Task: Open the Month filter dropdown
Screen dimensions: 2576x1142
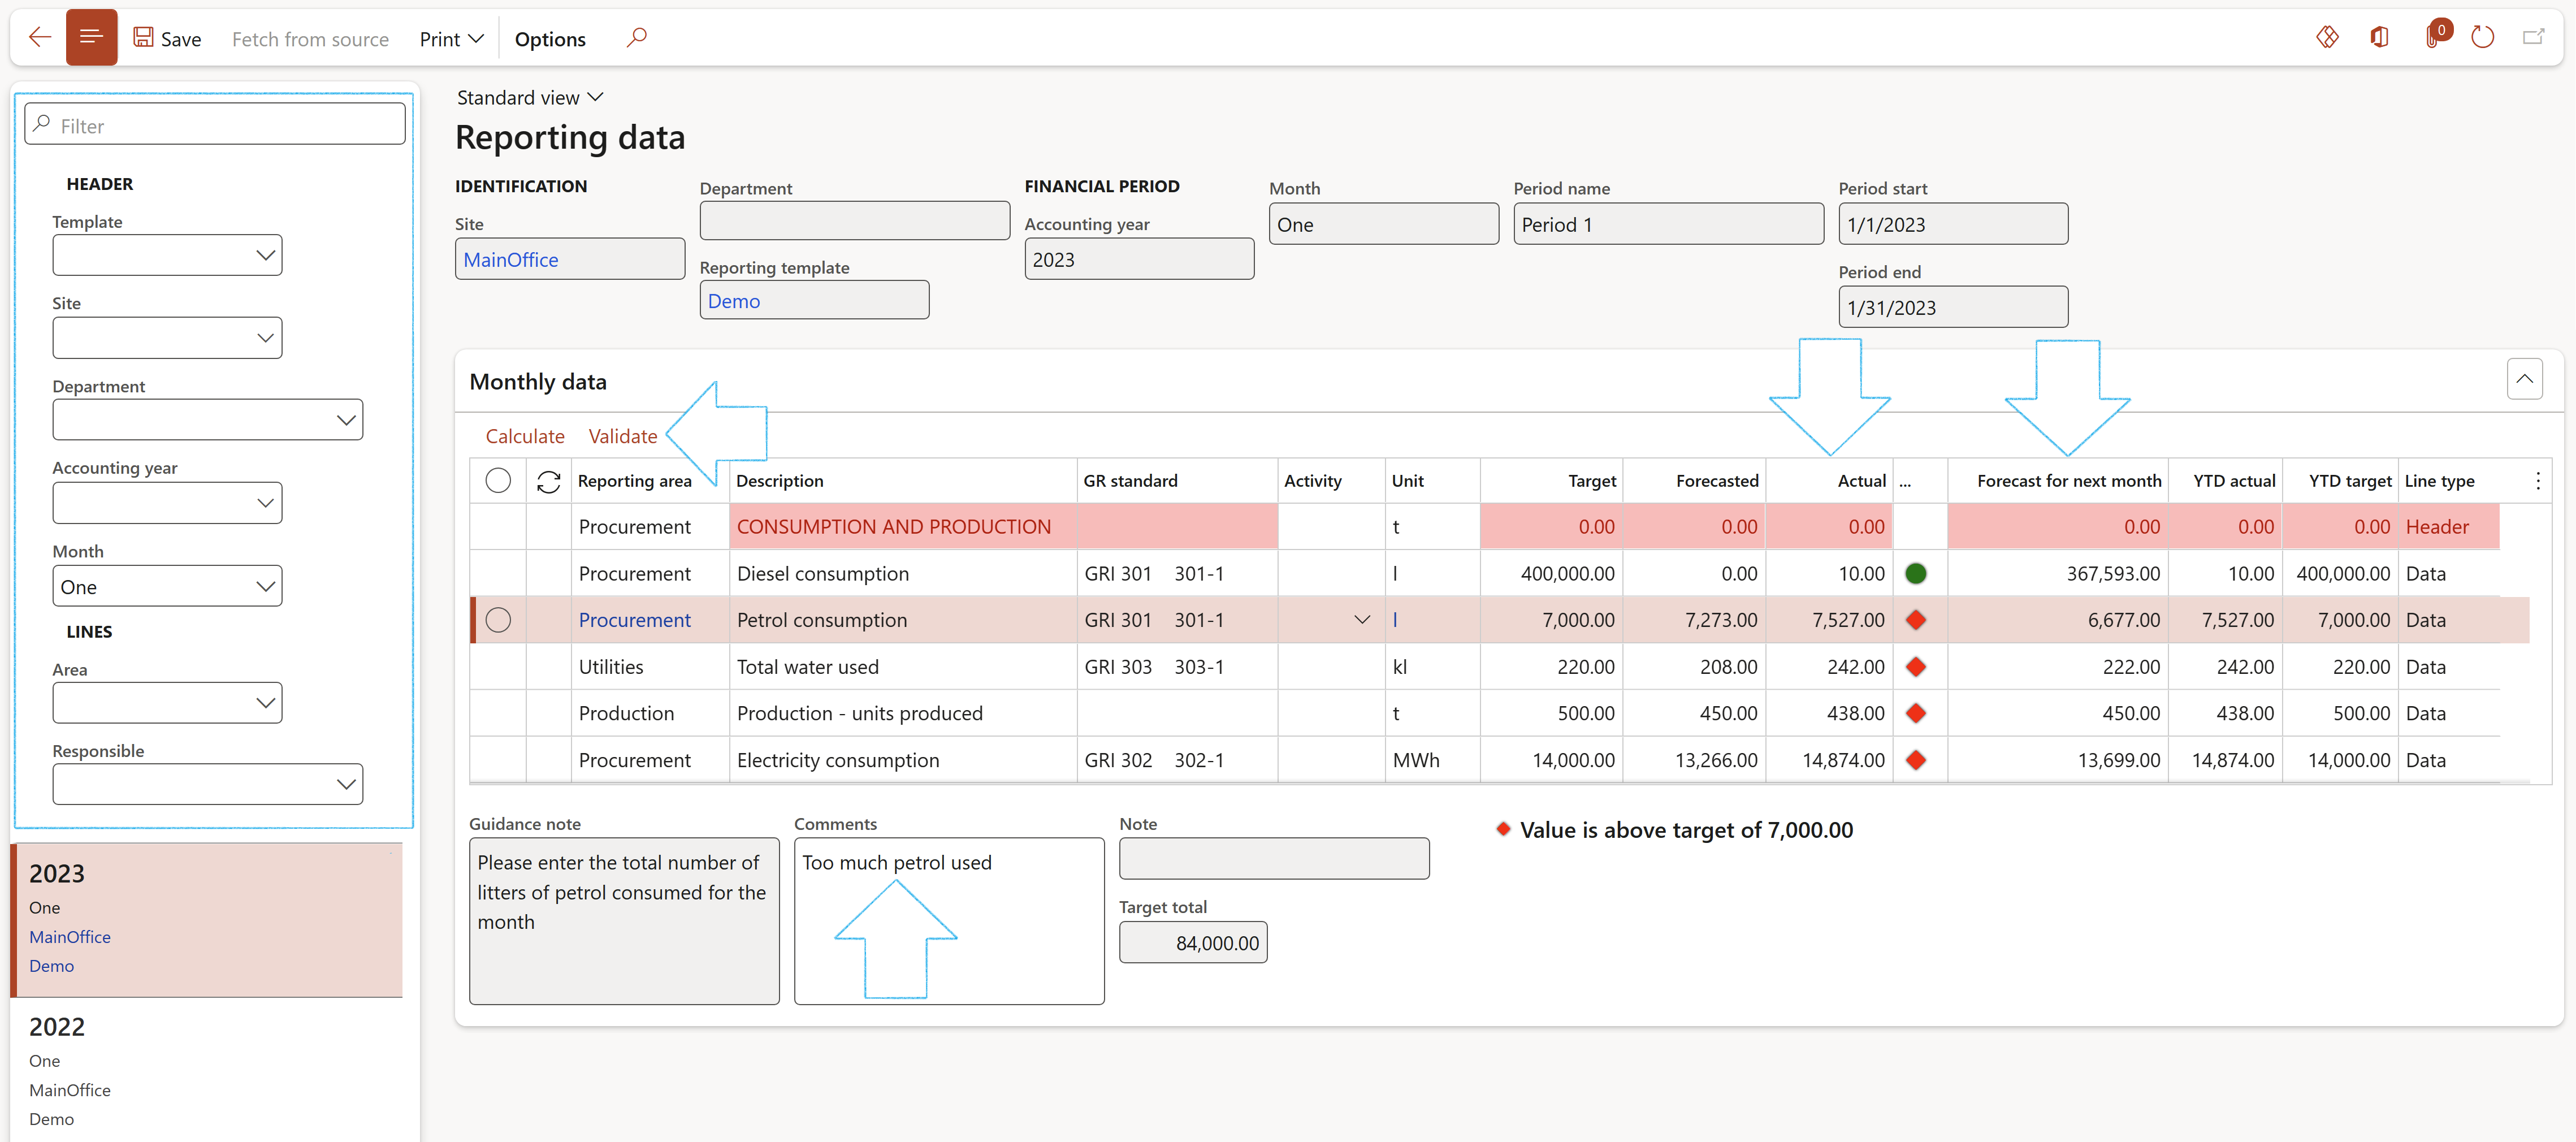Action: coord(265,586)
